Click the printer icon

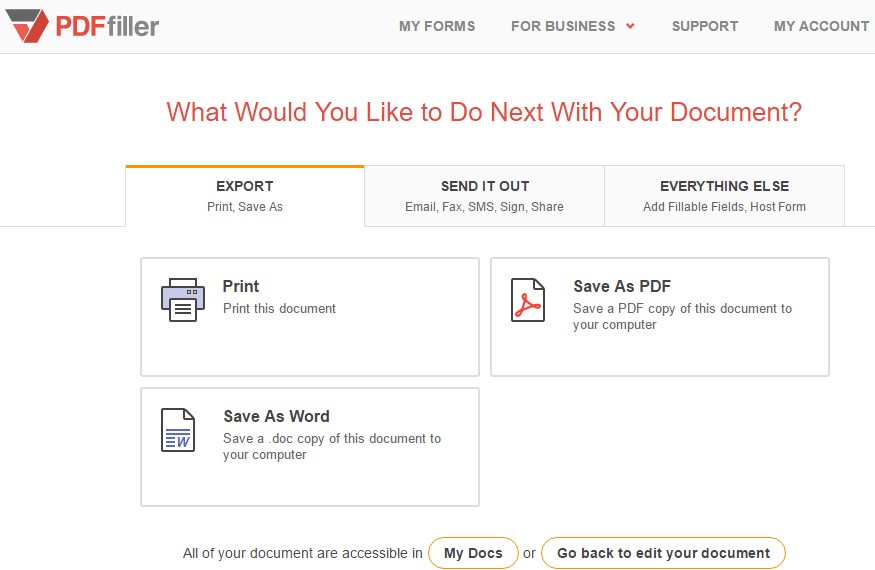(x=183, y=300)
